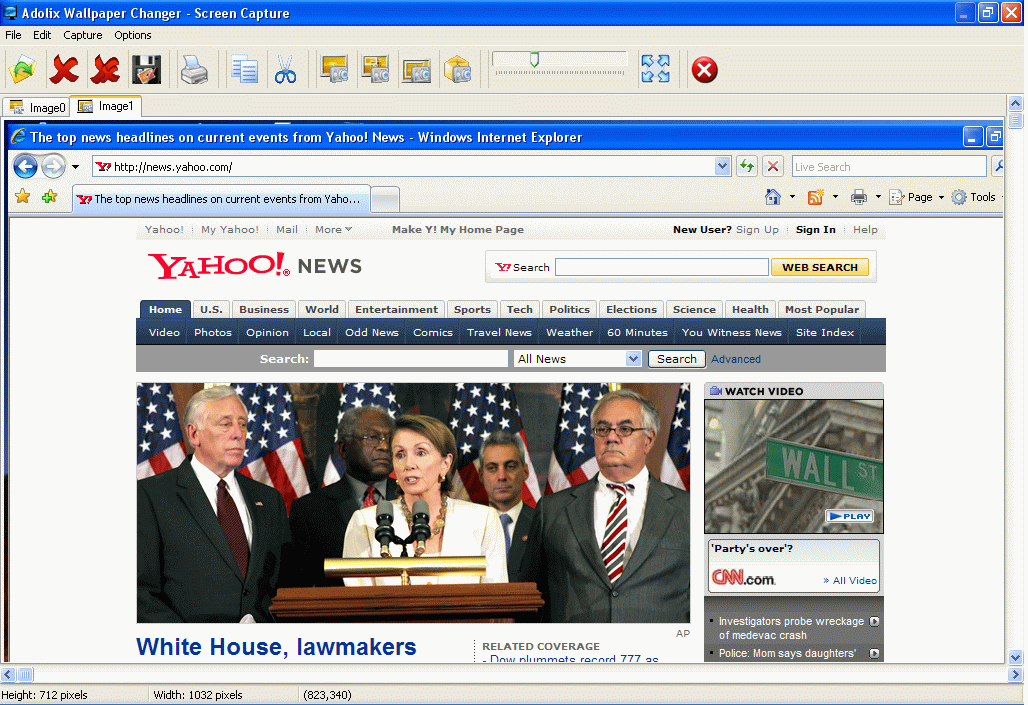The height and width of the screenshot is (705, 1028).
Task: Click the IE new tab button
Action: pyautogui.click(x=386, y=199)
